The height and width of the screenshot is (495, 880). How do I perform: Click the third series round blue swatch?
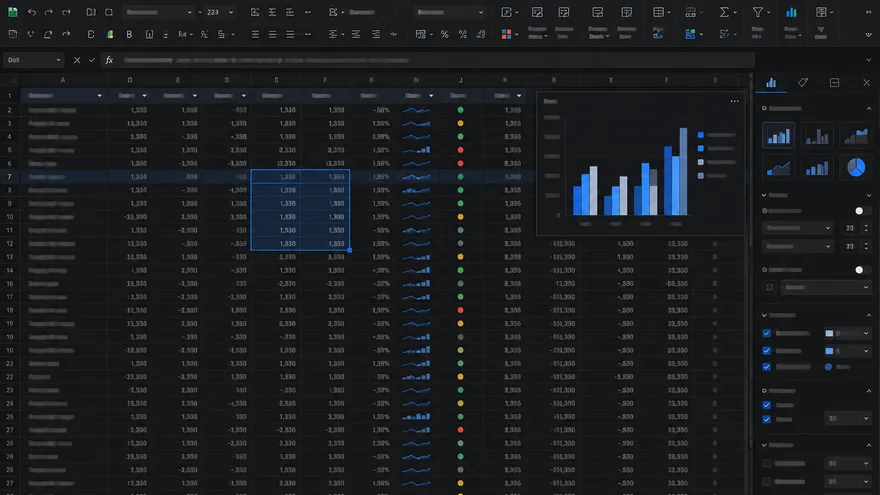coord(828,367)
